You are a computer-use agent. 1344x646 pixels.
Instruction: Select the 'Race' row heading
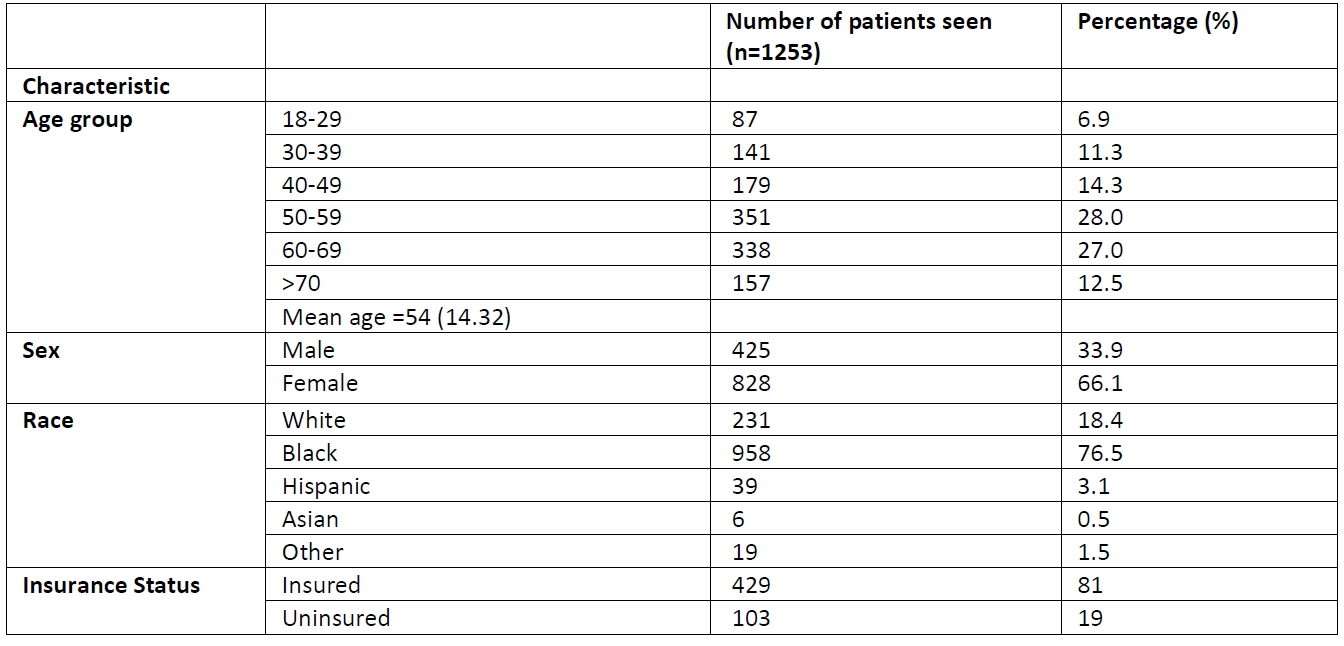point(48,420)
